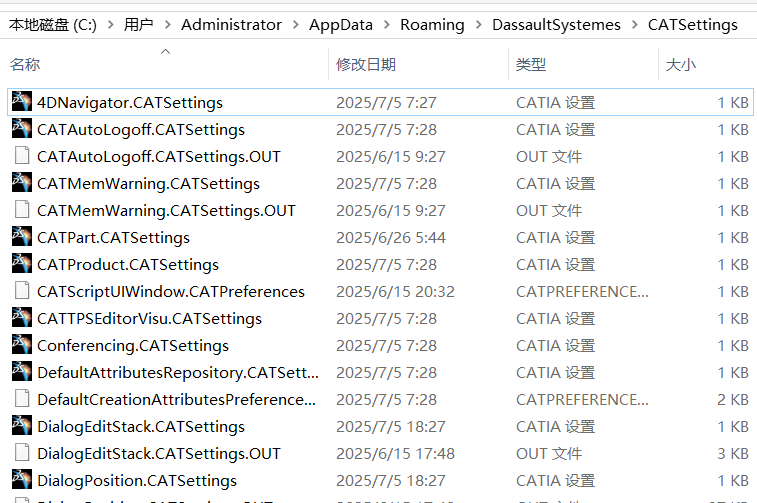757x503 pixels.
Task: Sort by the 类型 column header
Action: 531,65
